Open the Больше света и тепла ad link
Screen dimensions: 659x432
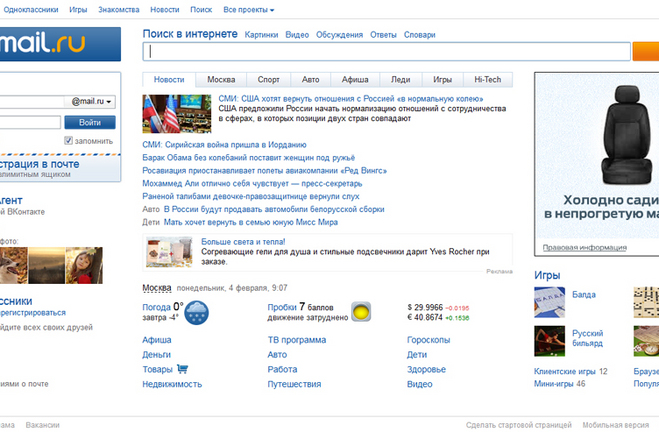243,242
